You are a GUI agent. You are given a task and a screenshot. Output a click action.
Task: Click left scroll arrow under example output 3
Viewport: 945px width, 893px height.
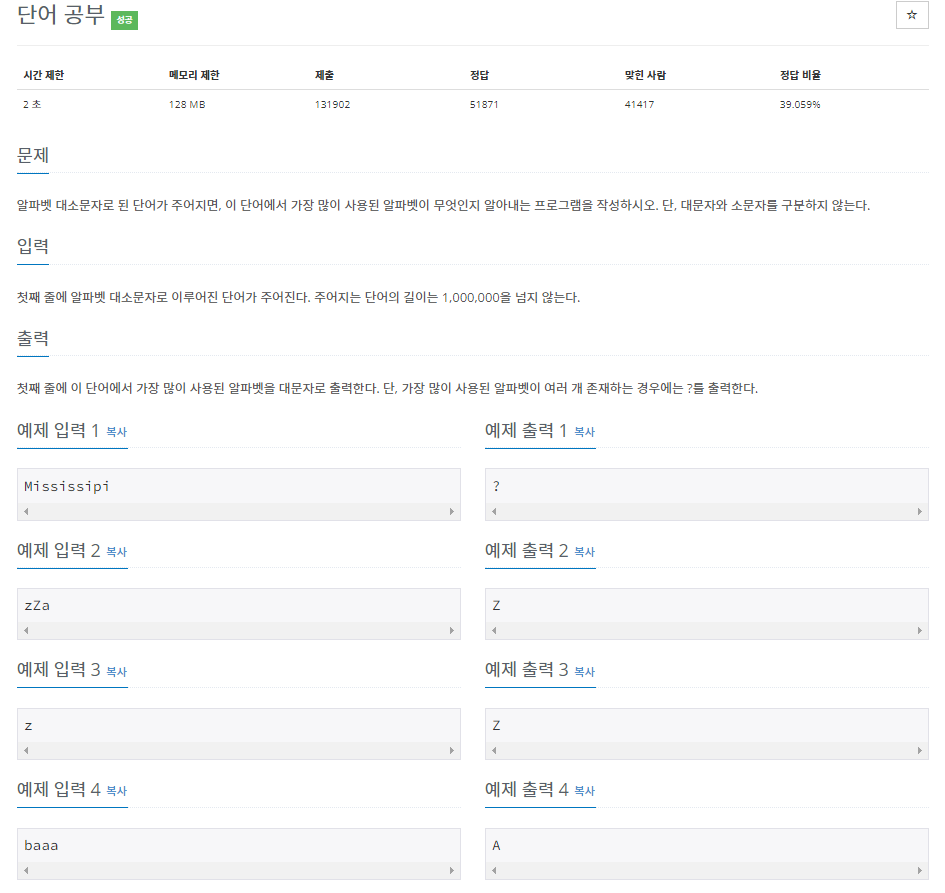(494, 751)
